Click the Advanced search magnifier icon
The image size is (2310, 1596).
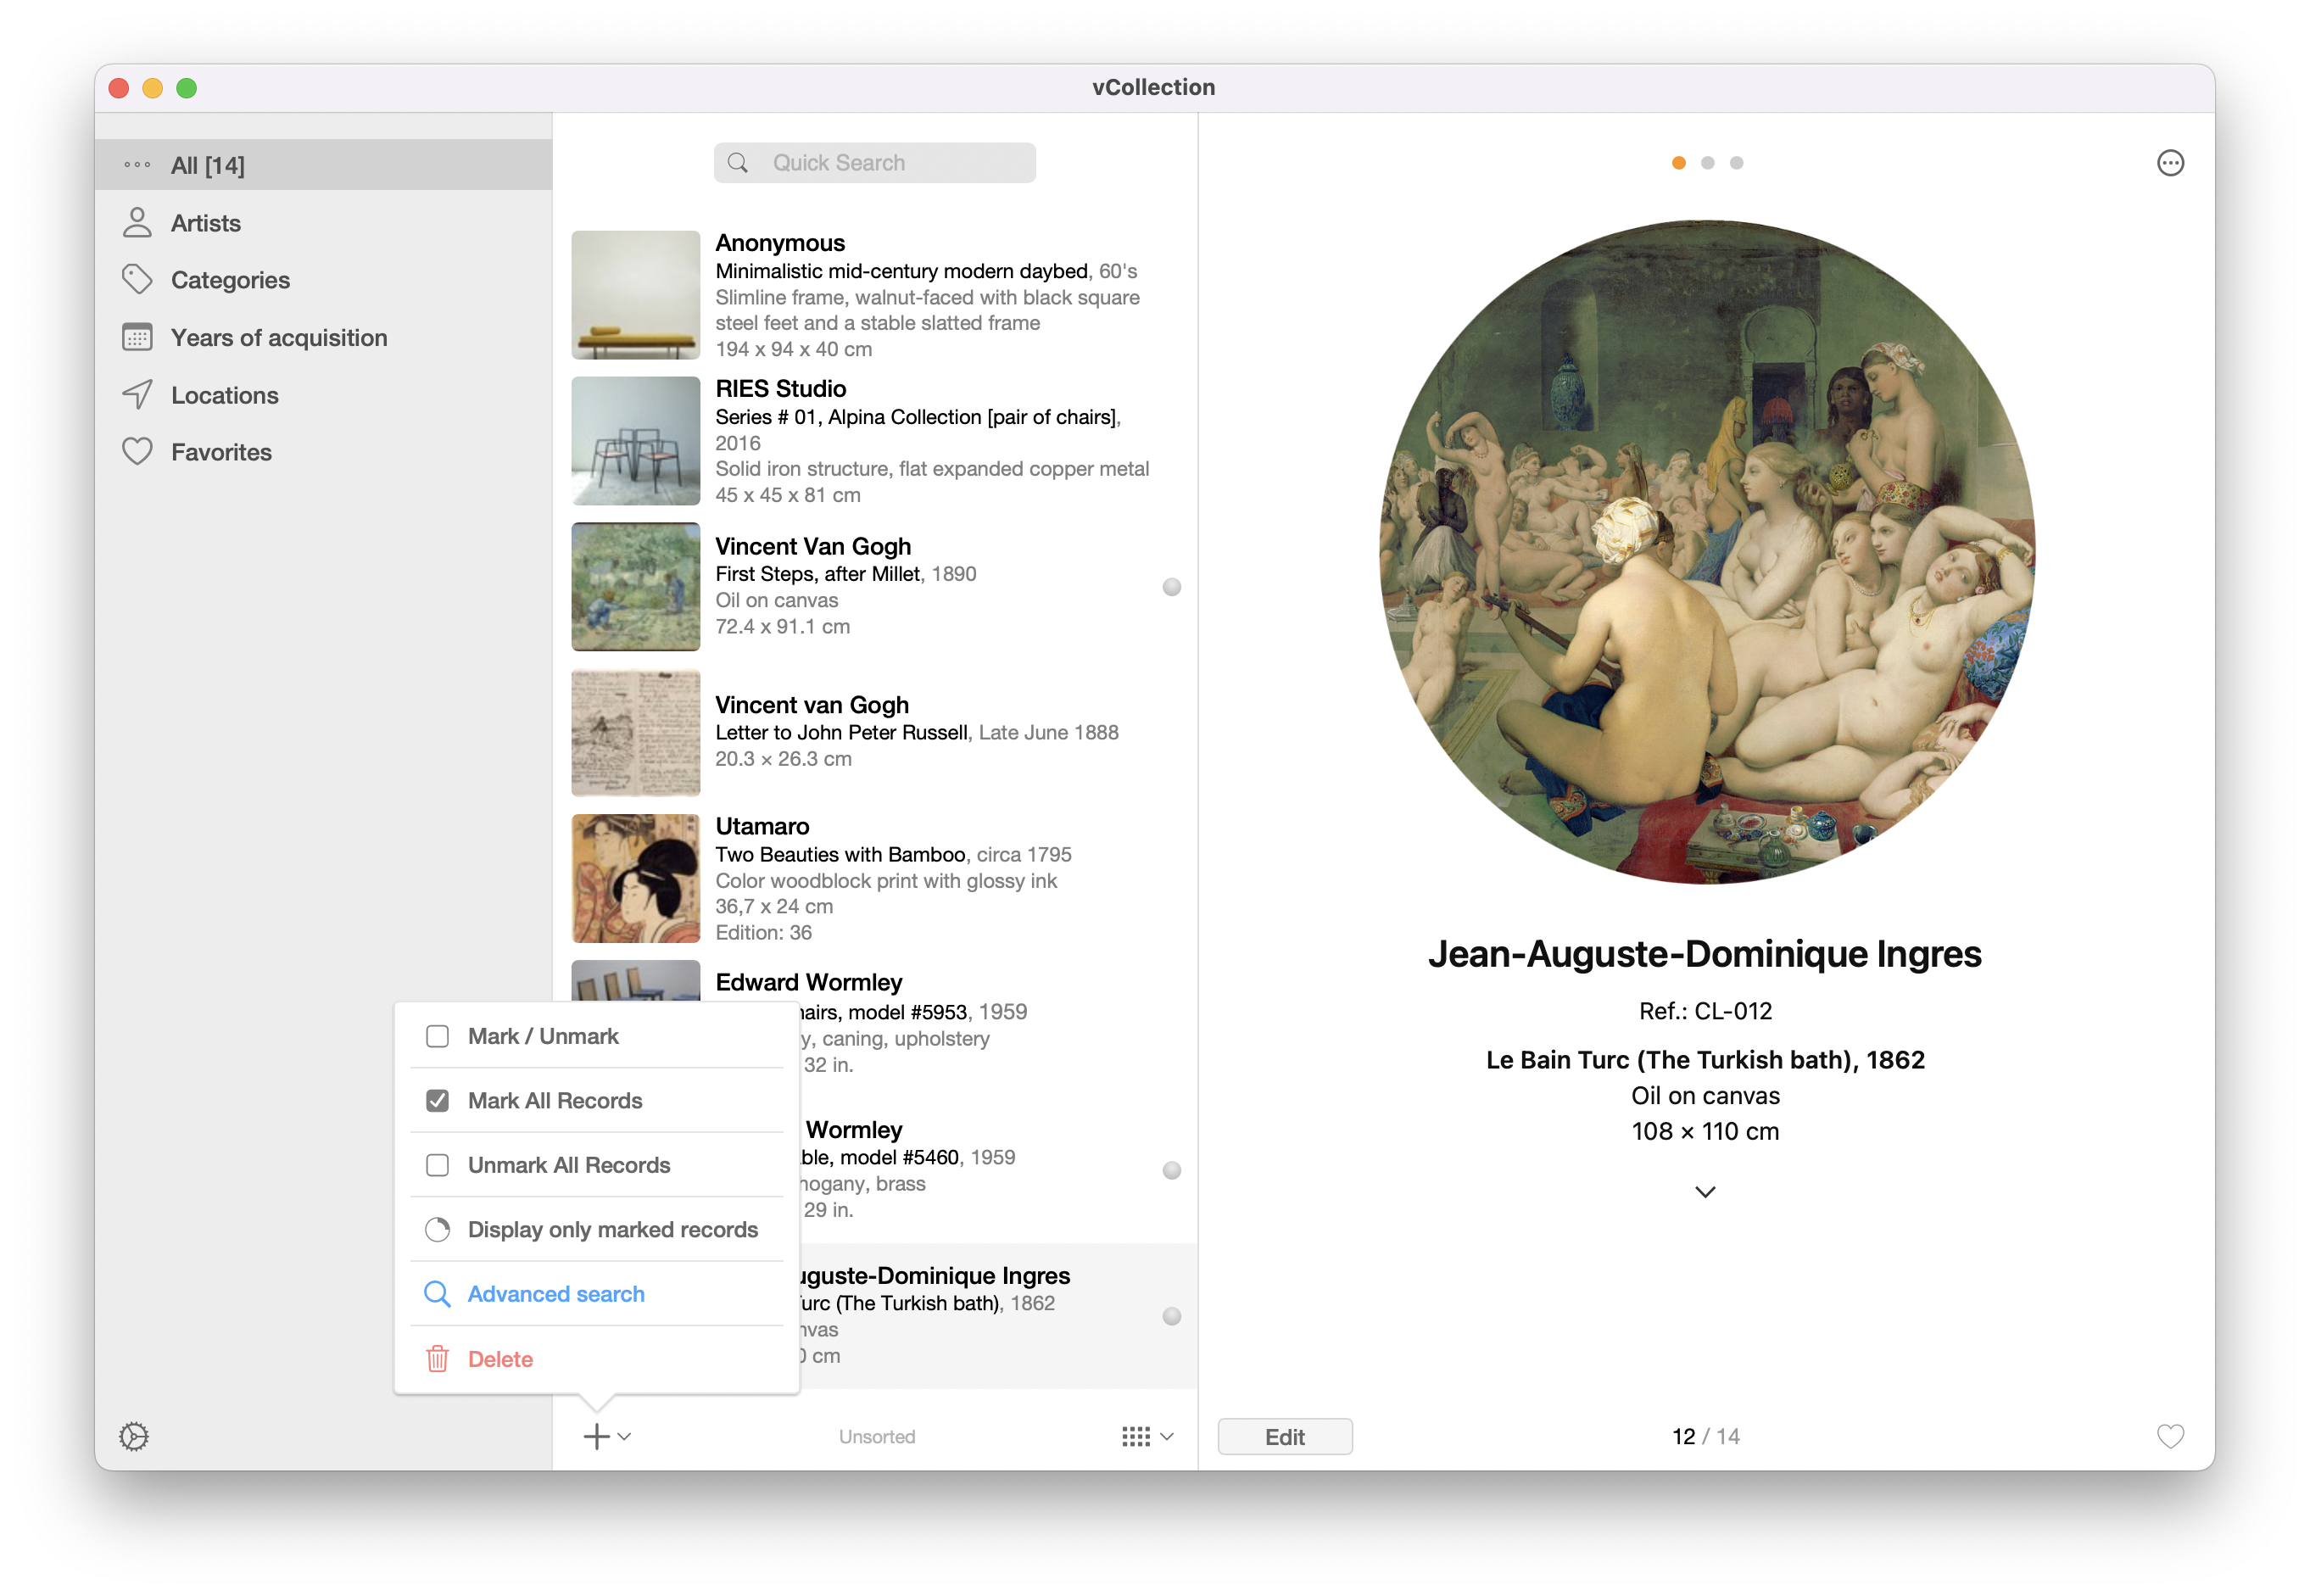437,1294
